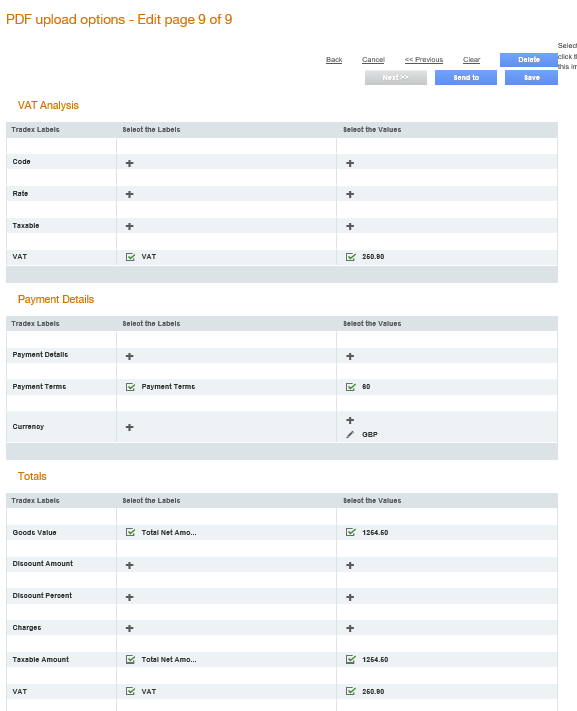Image resolution: width=577 pixels, height=711 pixels.
Task: Click the 'Goods Value' Tradex label
Action: (x=34, y=532)
